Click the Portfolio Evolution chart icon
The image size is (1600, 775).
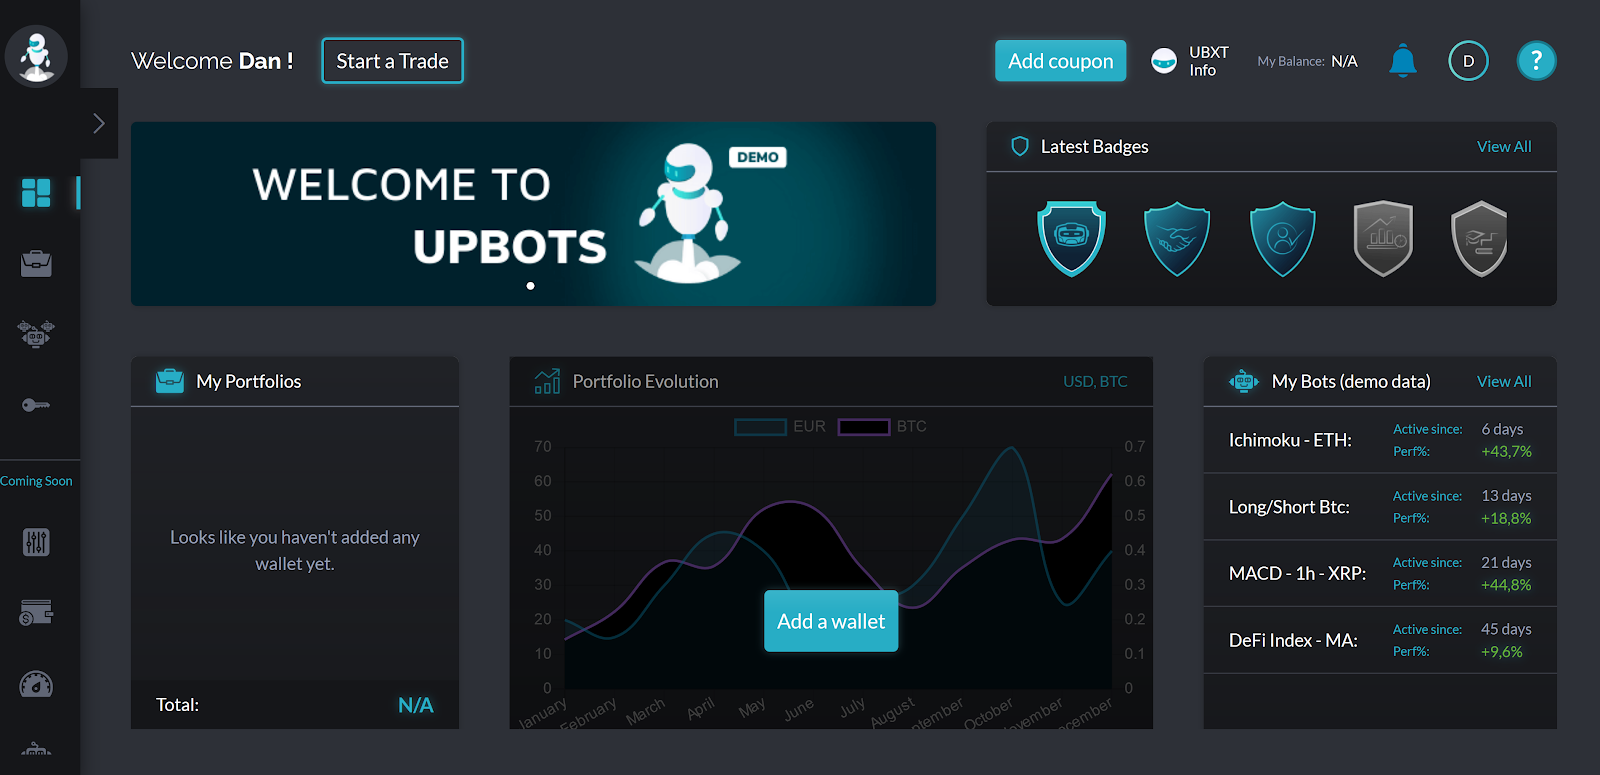(x=547, y=381)
